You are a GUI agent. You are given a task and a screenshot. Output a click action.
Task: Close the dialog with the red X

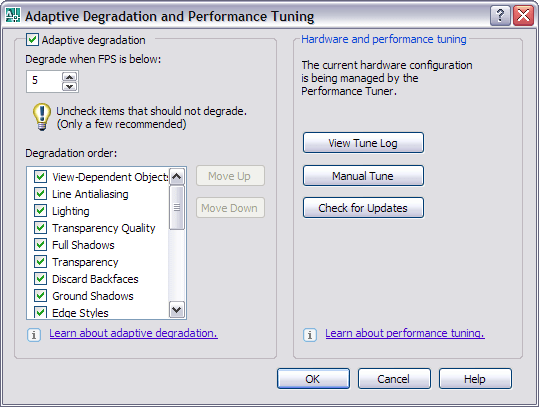tap(523, 16)
